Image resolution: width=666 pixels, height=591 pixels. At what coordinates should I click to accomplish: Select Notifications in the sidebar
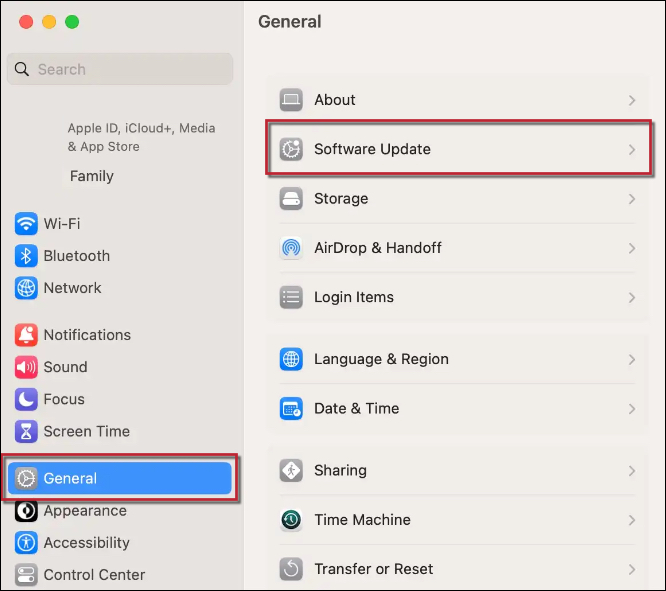pos(120,335)
